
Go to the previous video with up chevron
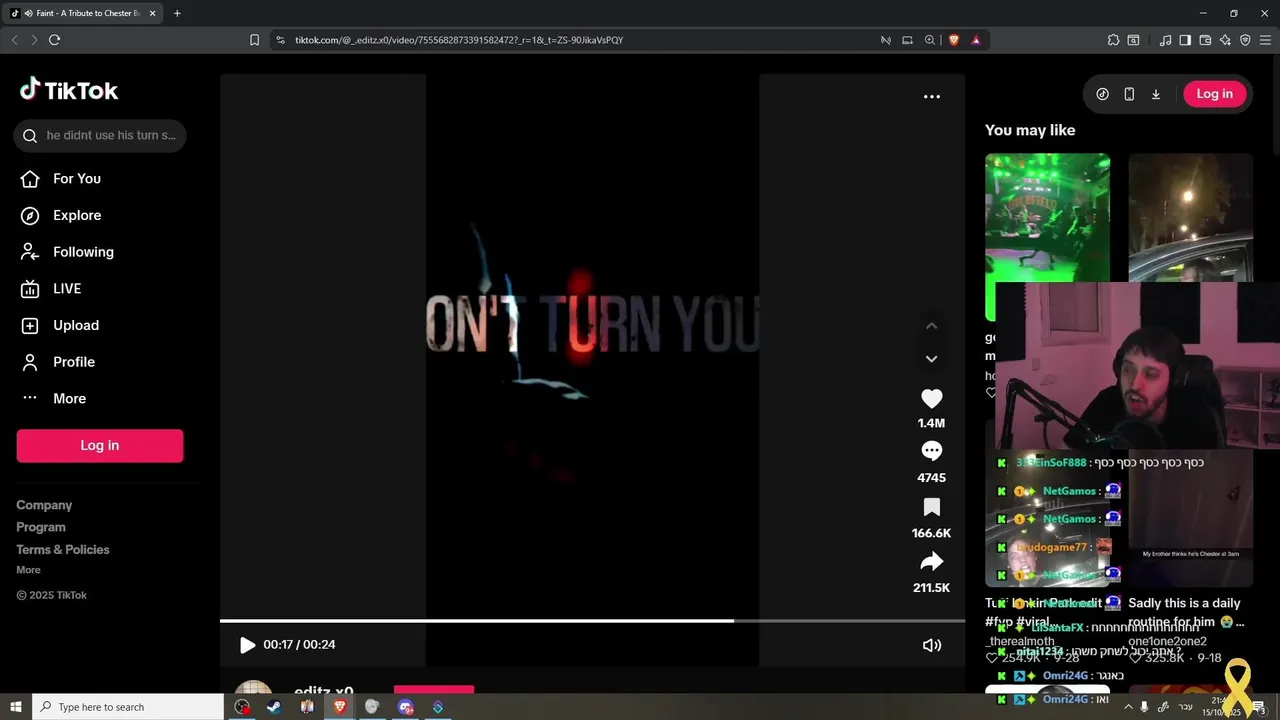click(931, 326)
